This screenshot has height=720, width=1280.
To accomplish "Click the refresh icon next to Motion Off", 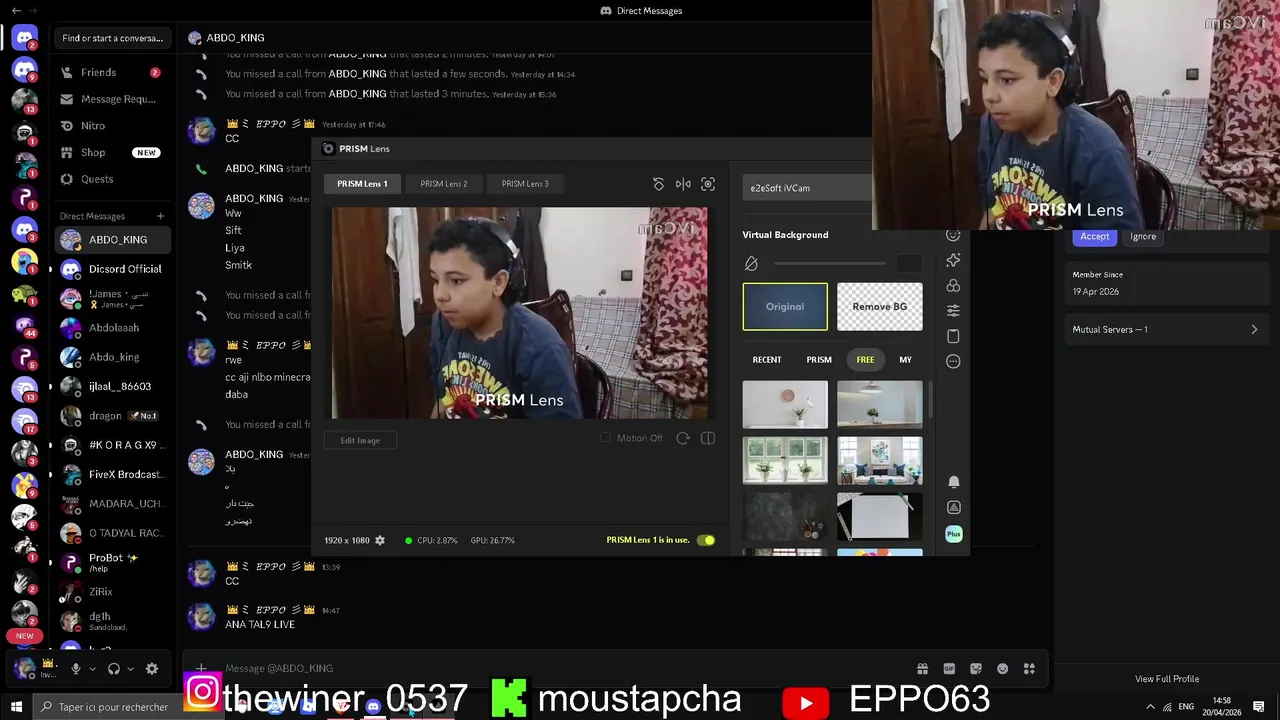I will point(683,438).
